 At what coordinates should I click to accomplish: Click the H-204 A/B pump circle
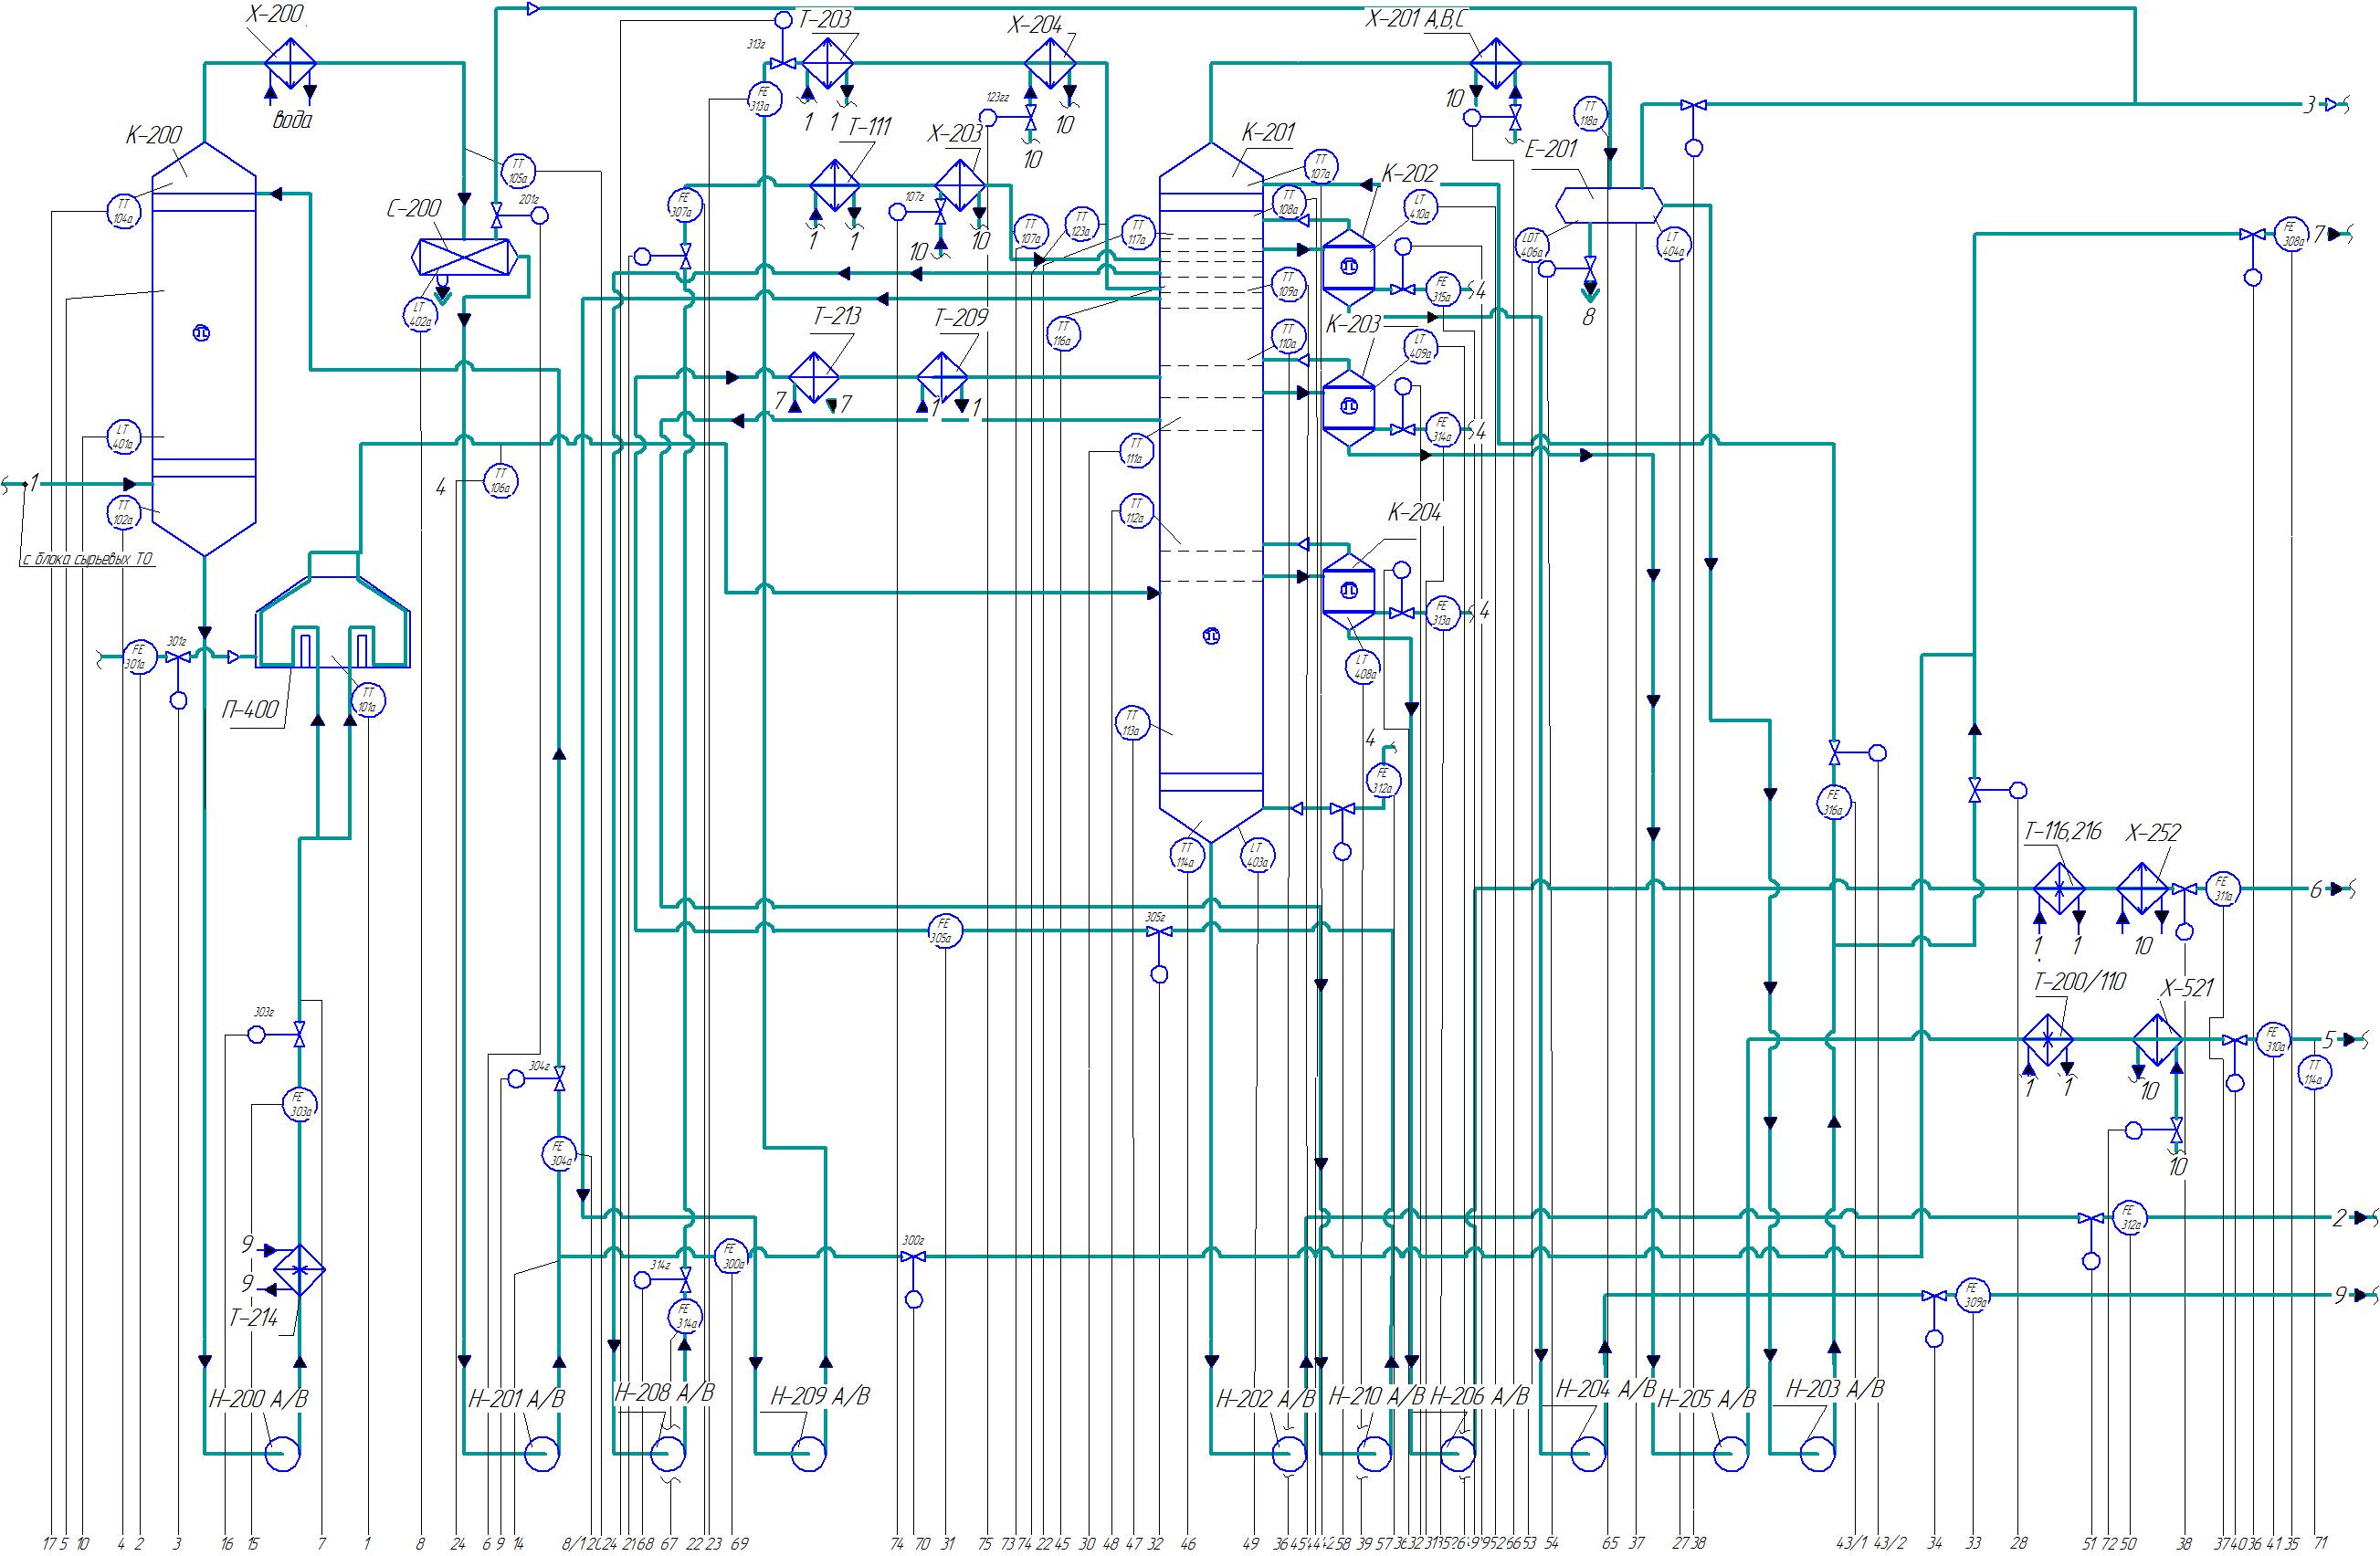[1587, 1453]
